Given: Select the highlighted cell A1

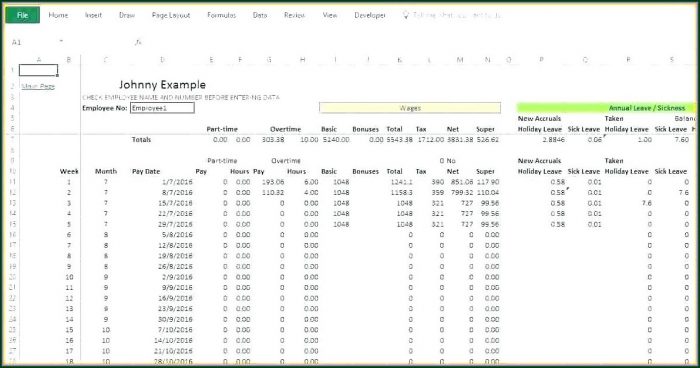Looking at the screenshot, I should pos(38,70).
